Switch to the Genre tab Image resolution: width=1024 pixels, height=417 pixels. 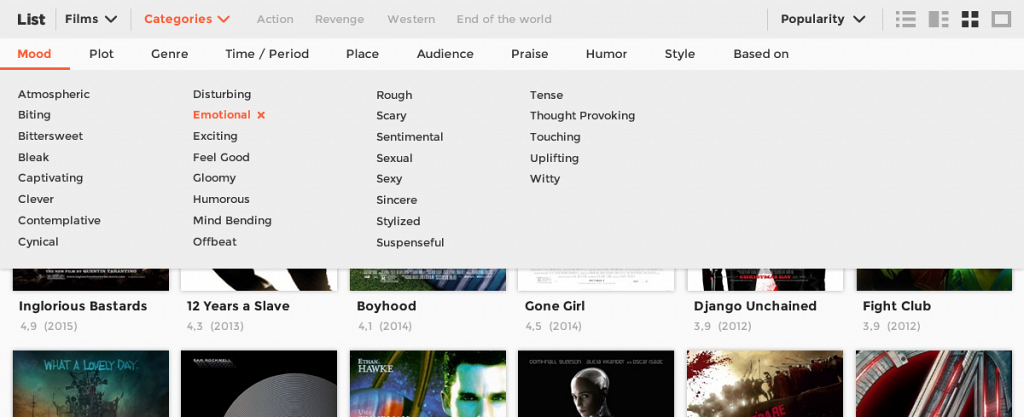[x=169, y=54]
